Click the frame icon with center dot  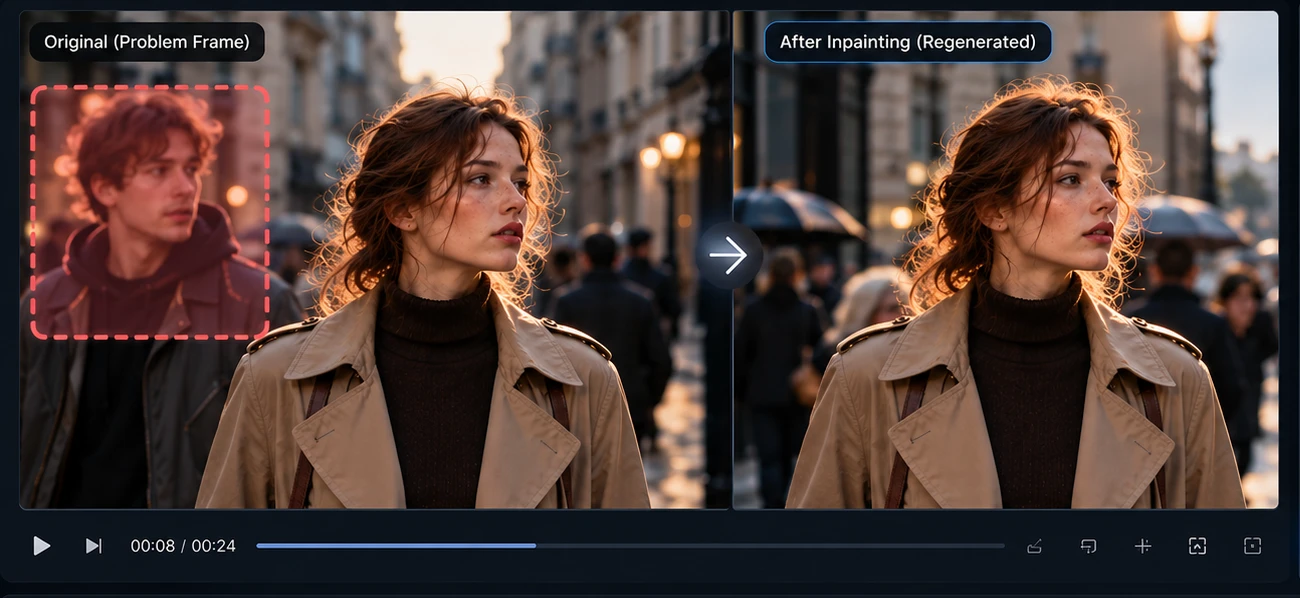[x=1252, y=545]
